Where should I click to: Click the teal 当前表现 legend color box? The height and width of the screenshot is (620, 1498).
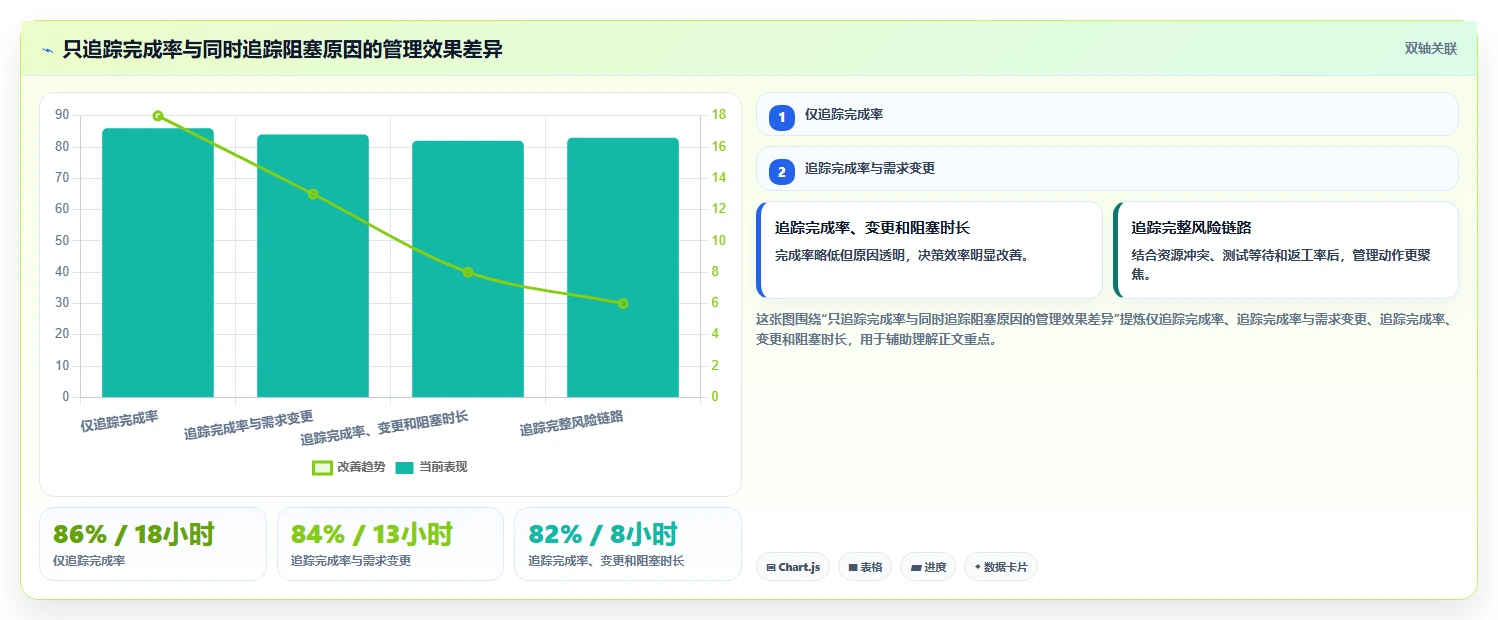tap(405, 467)
